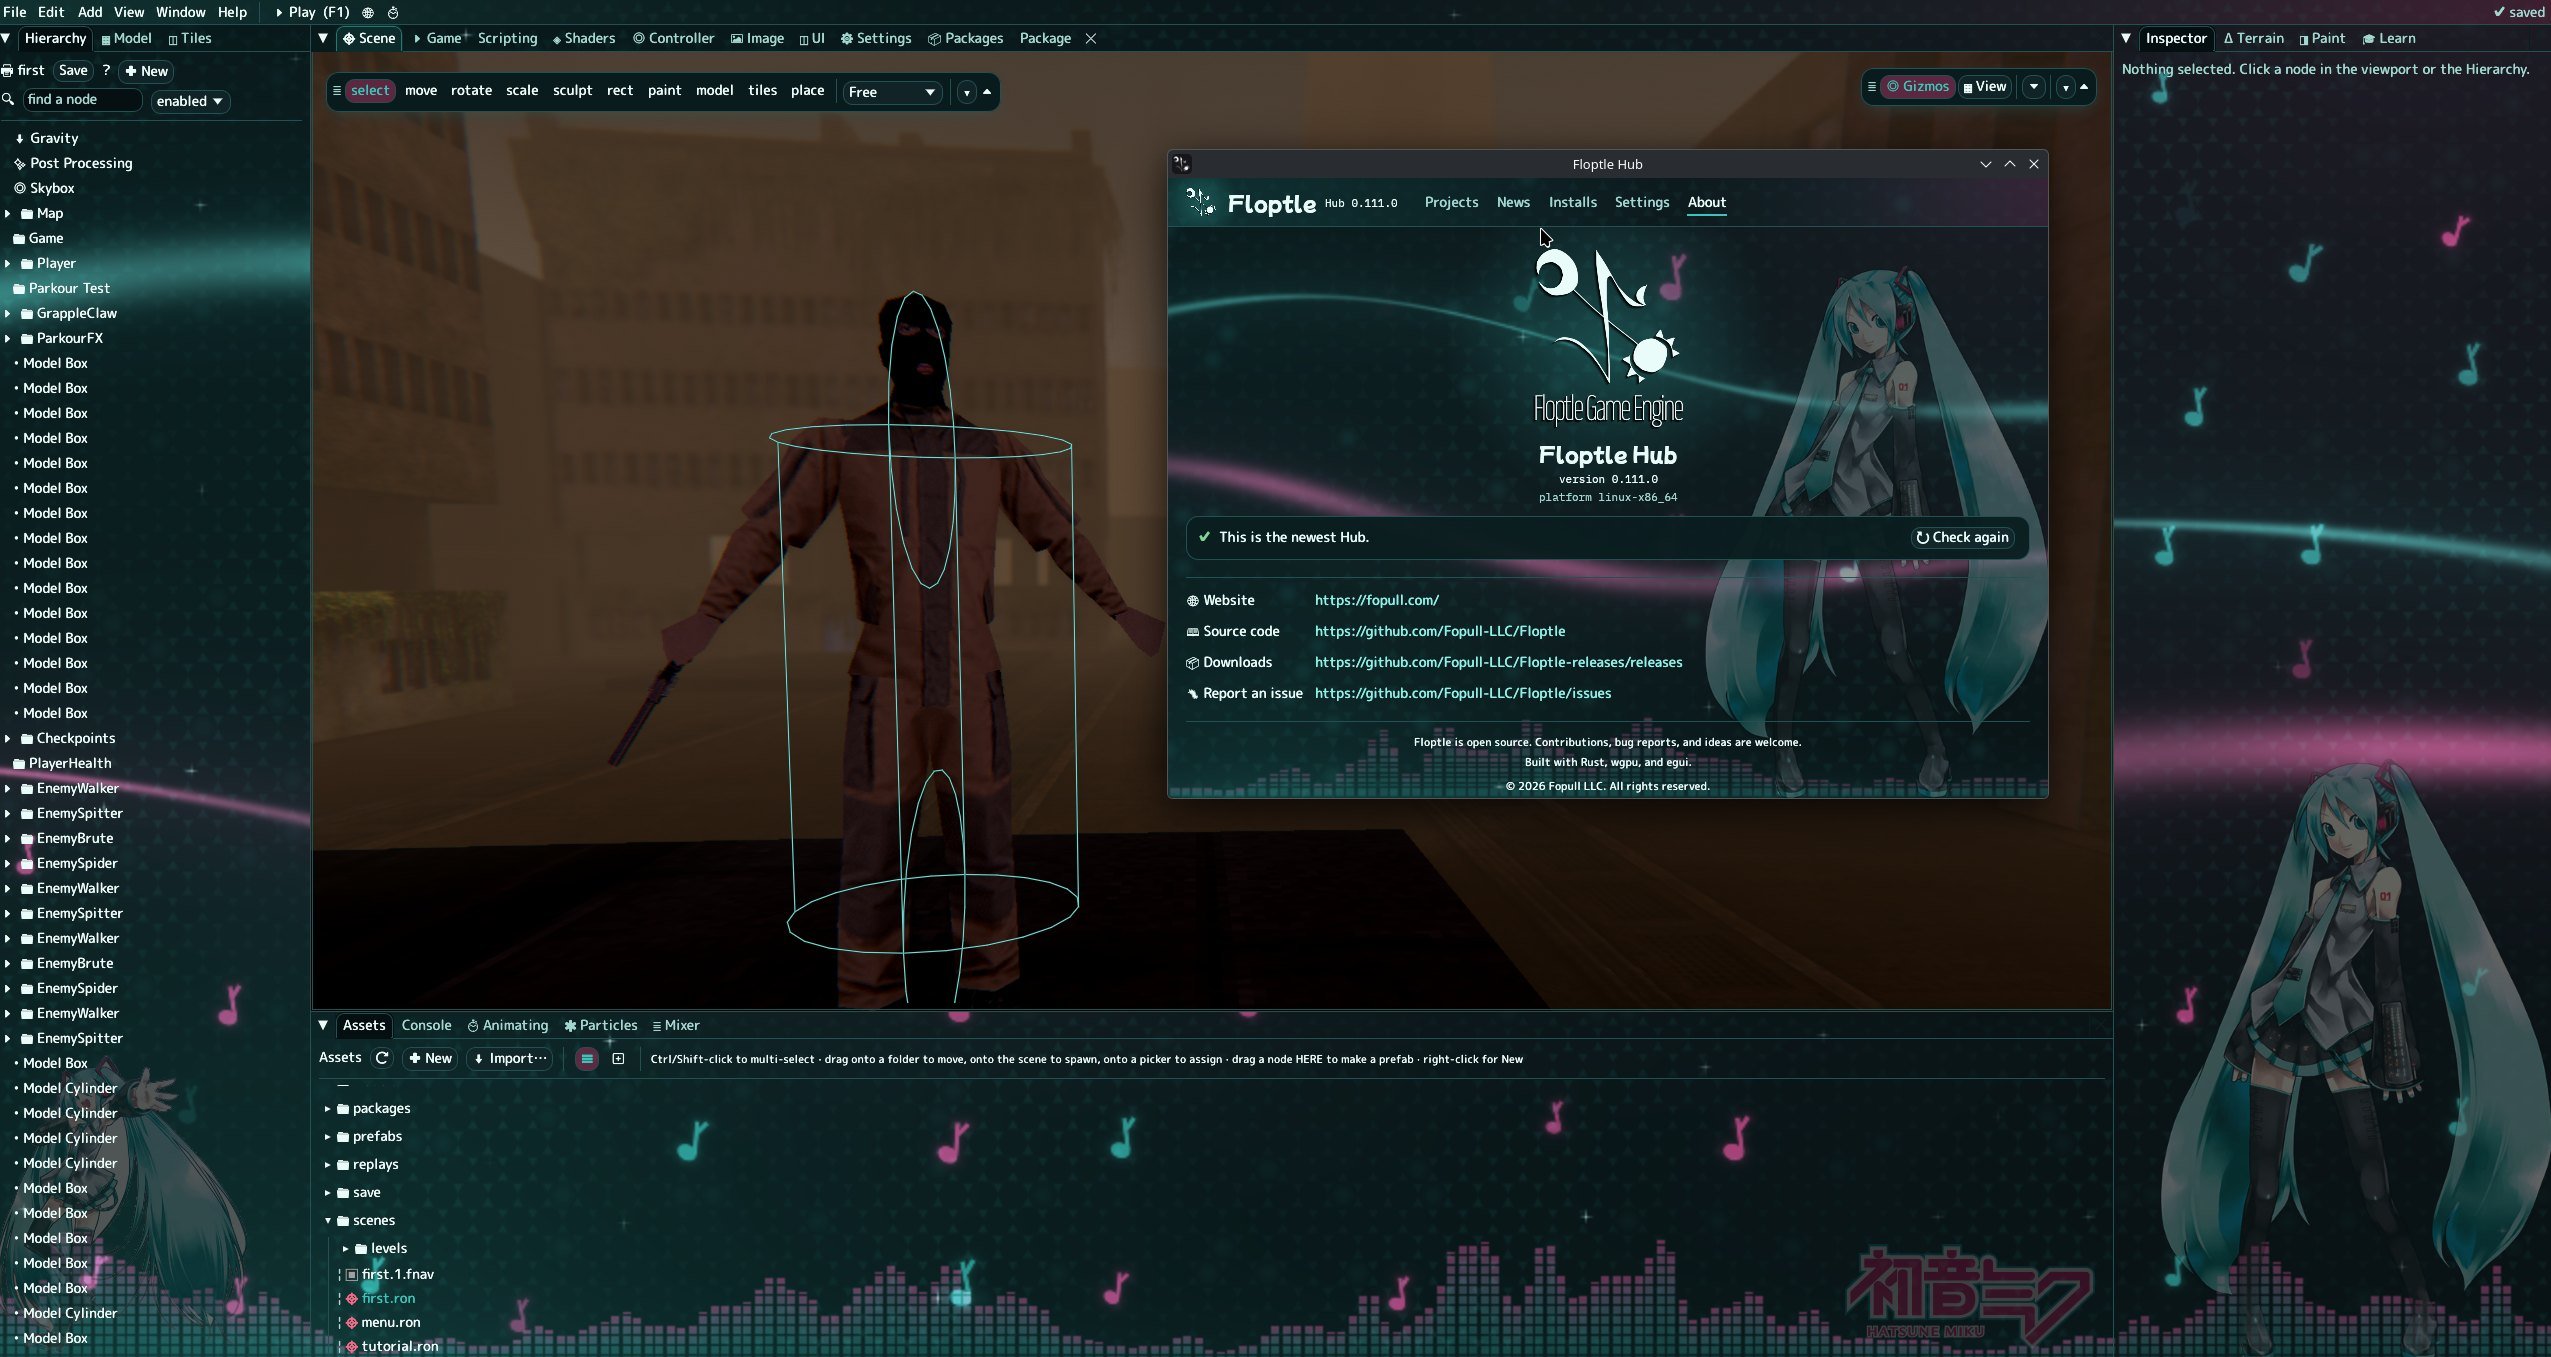Open the https://fopull.com/ website link
Viewport: 2551px width, 1357px height.
tap(1376, 601)
